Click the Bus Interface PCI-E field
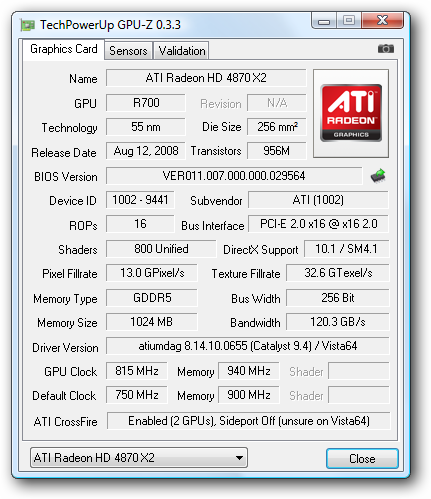 point(318,224)
